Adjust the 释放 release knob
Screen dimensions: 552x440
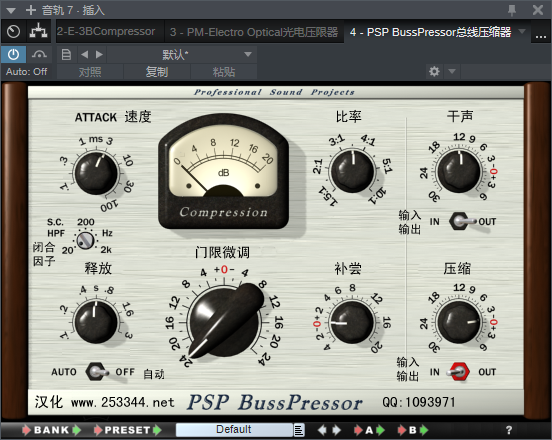click(x=96, y=322)
